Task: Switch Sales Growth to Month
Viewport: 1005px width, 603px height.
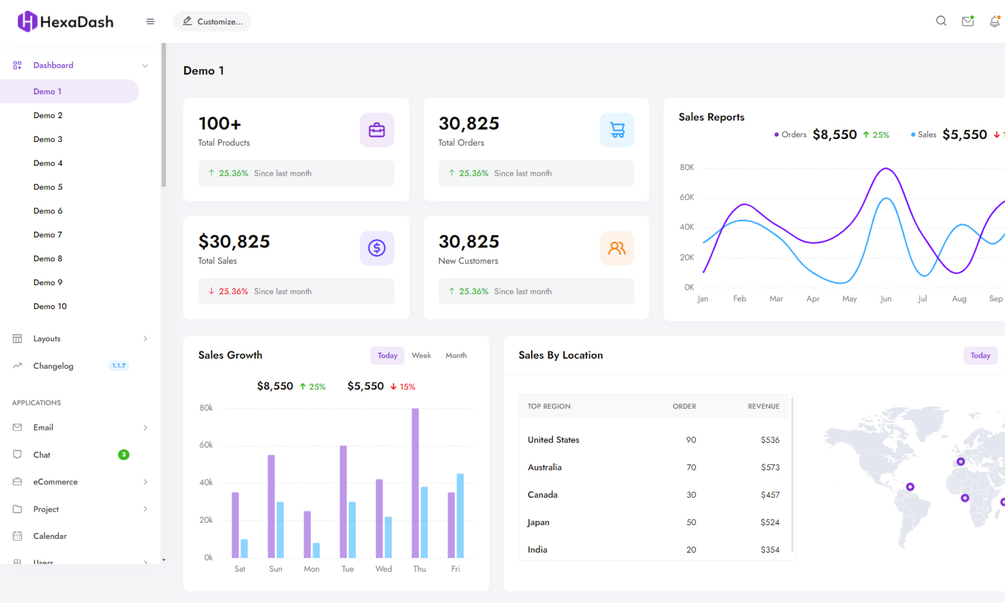Action: pos(456,356)
